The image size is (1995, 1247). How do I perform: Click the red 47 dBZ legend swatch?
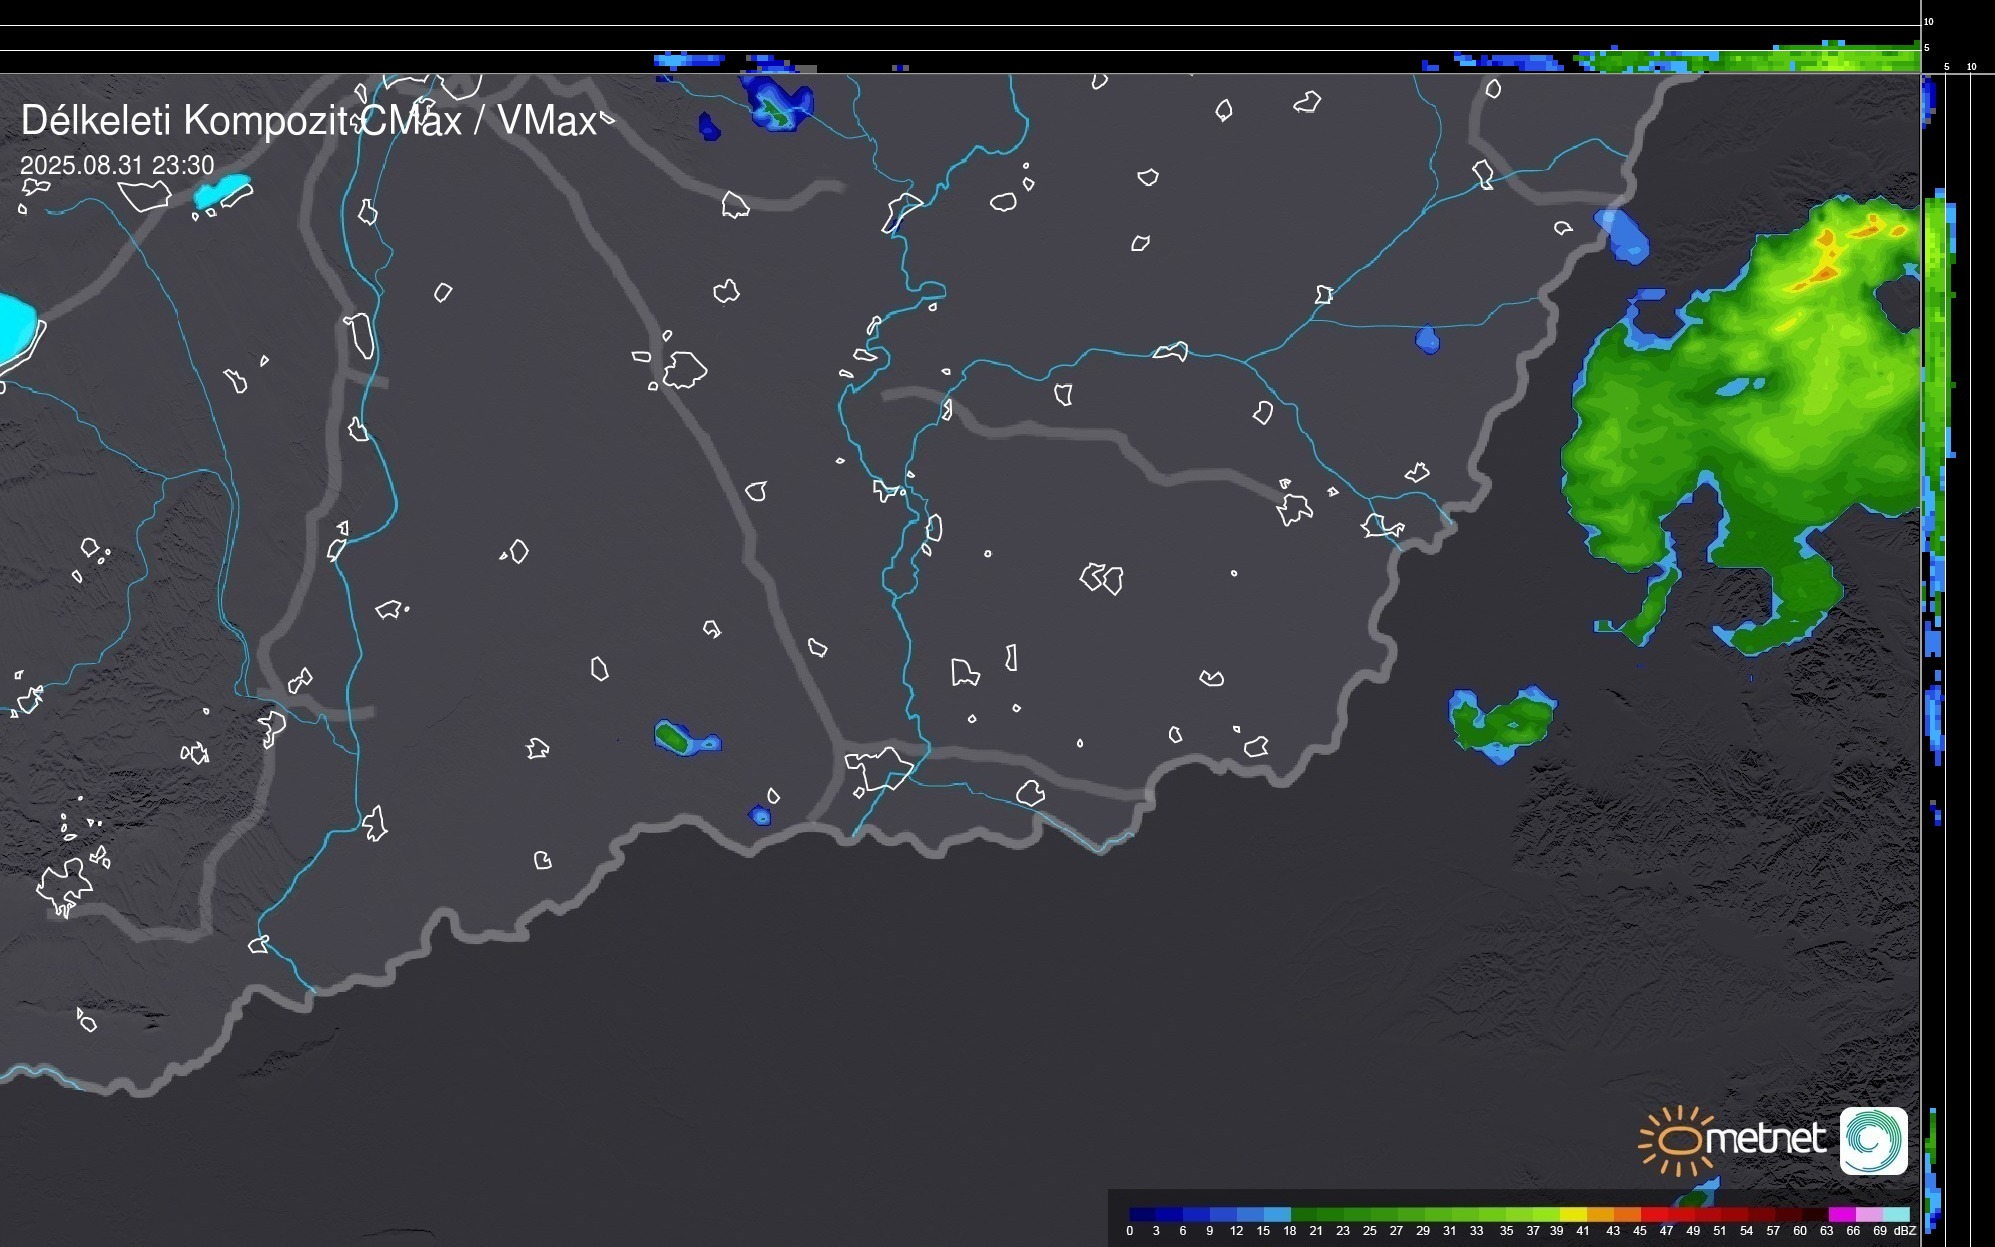coord(1680,1215)
